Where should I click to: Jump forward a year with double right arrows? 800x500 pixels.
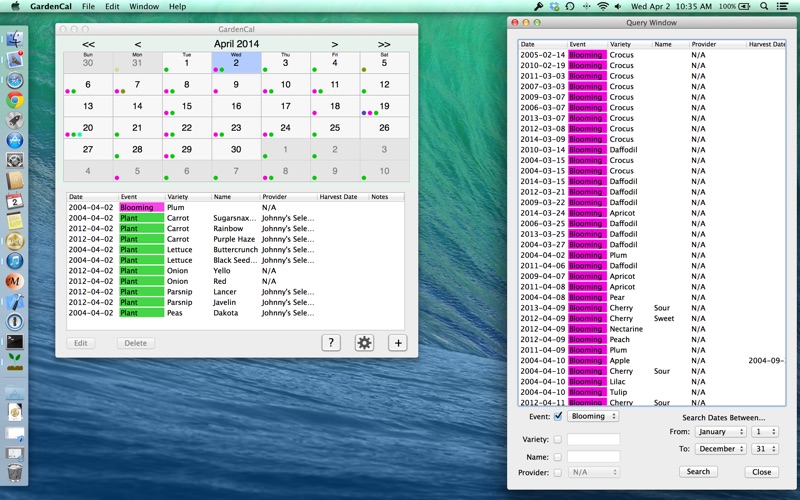384,44
